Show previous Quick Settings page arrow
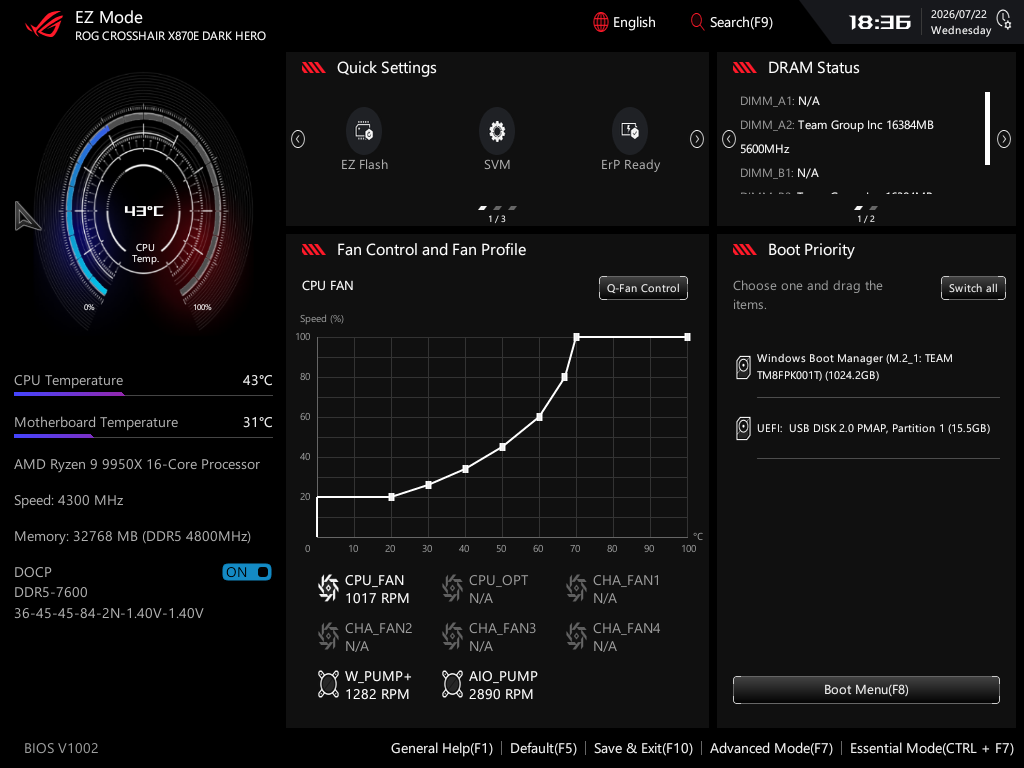 click(298, 139)
